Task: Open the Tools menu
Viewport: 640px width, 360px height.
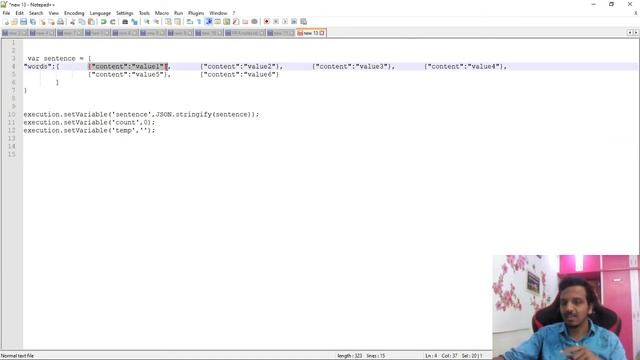Action: point(144,13)
